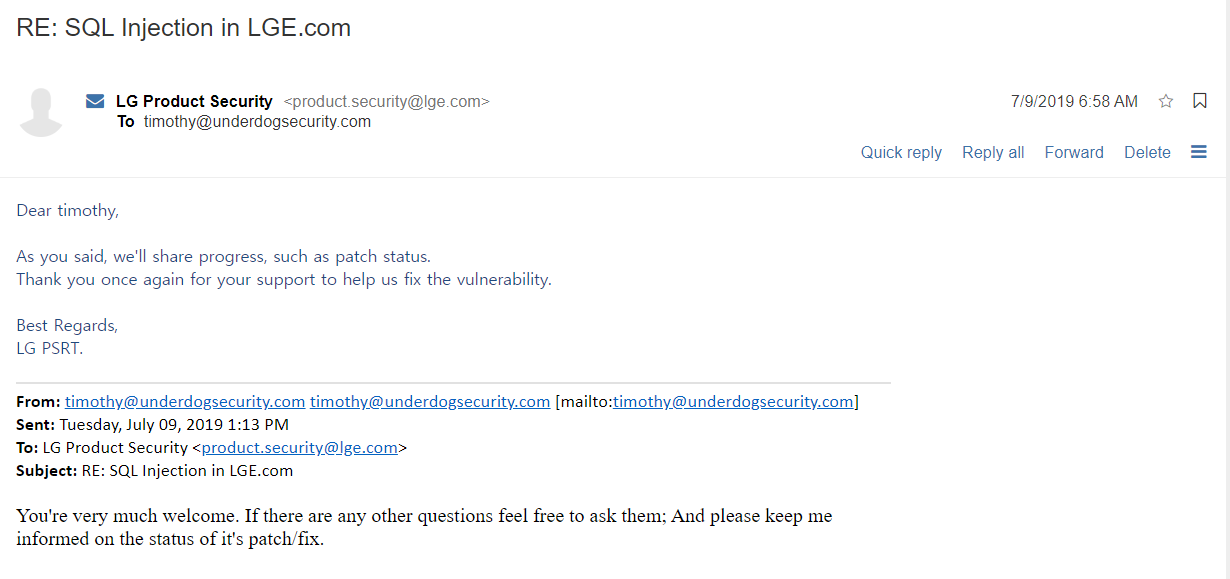Click the sender avatar placeholder
Screen dimensions: 1230x579
click(x=41, y=112)
